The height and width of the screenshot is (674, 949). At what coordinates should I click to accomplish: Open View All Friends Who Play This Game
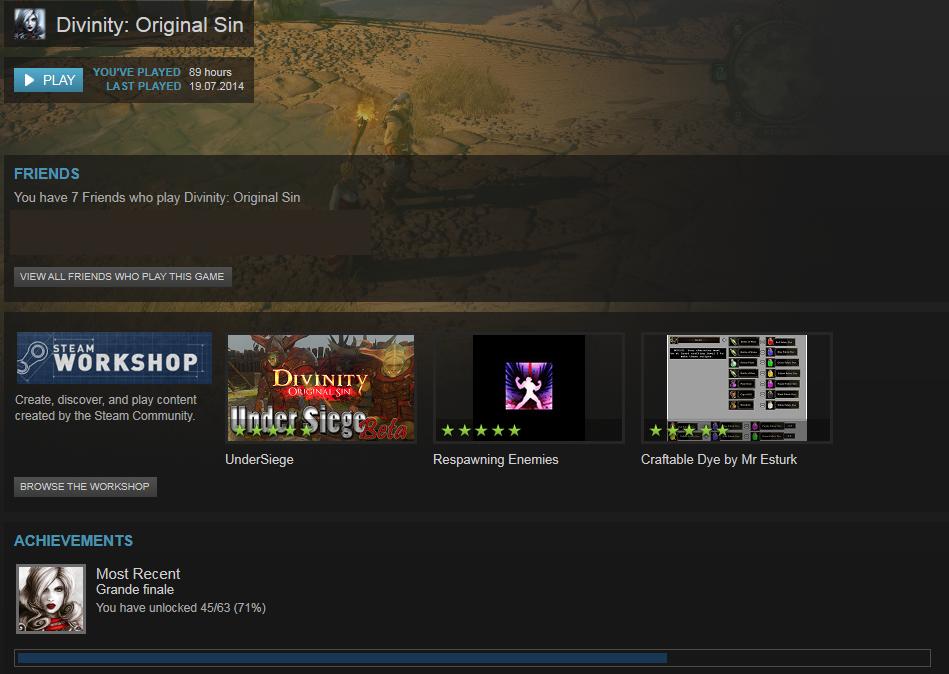(122, 276)
